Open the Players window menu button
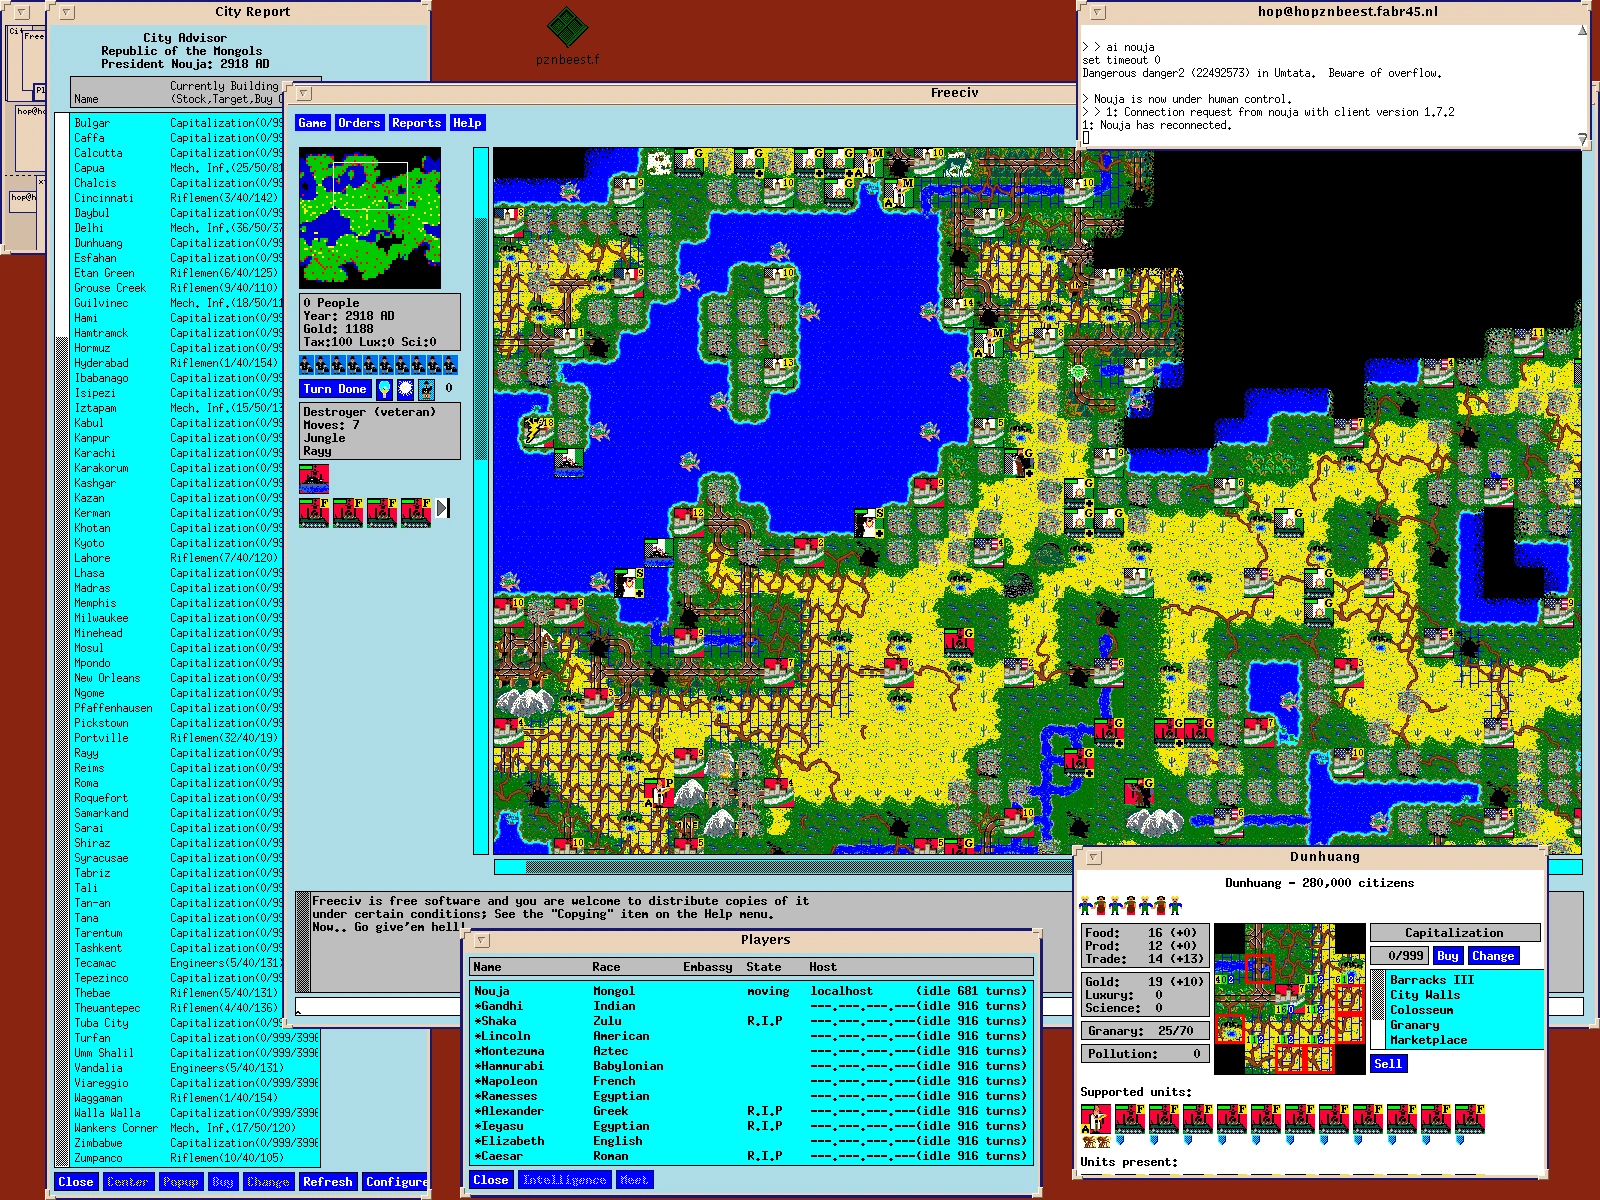This screenshot has height=1200, width=1600. coord(481,940)
